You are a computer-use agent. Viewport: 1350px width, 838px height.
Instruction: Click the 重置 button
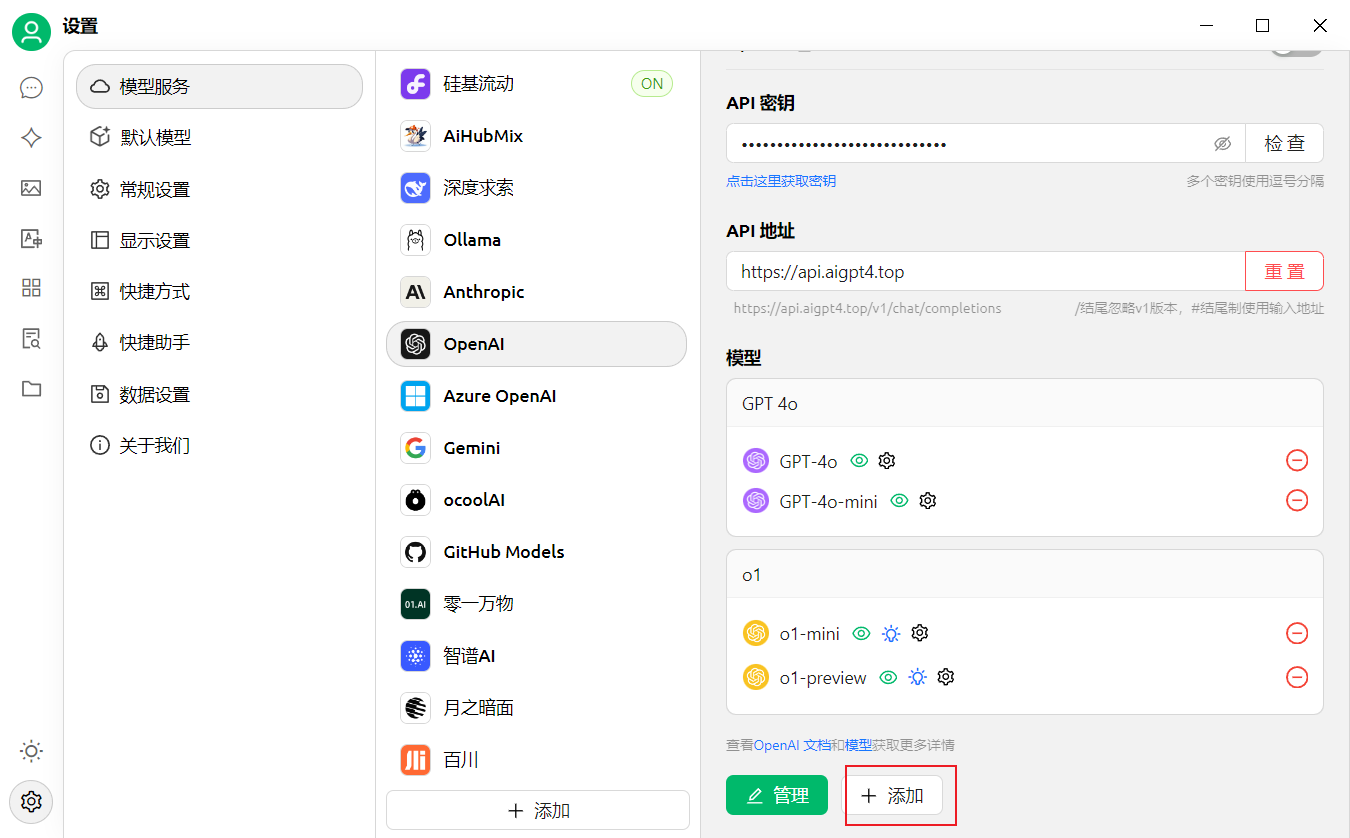point(1284,271)
